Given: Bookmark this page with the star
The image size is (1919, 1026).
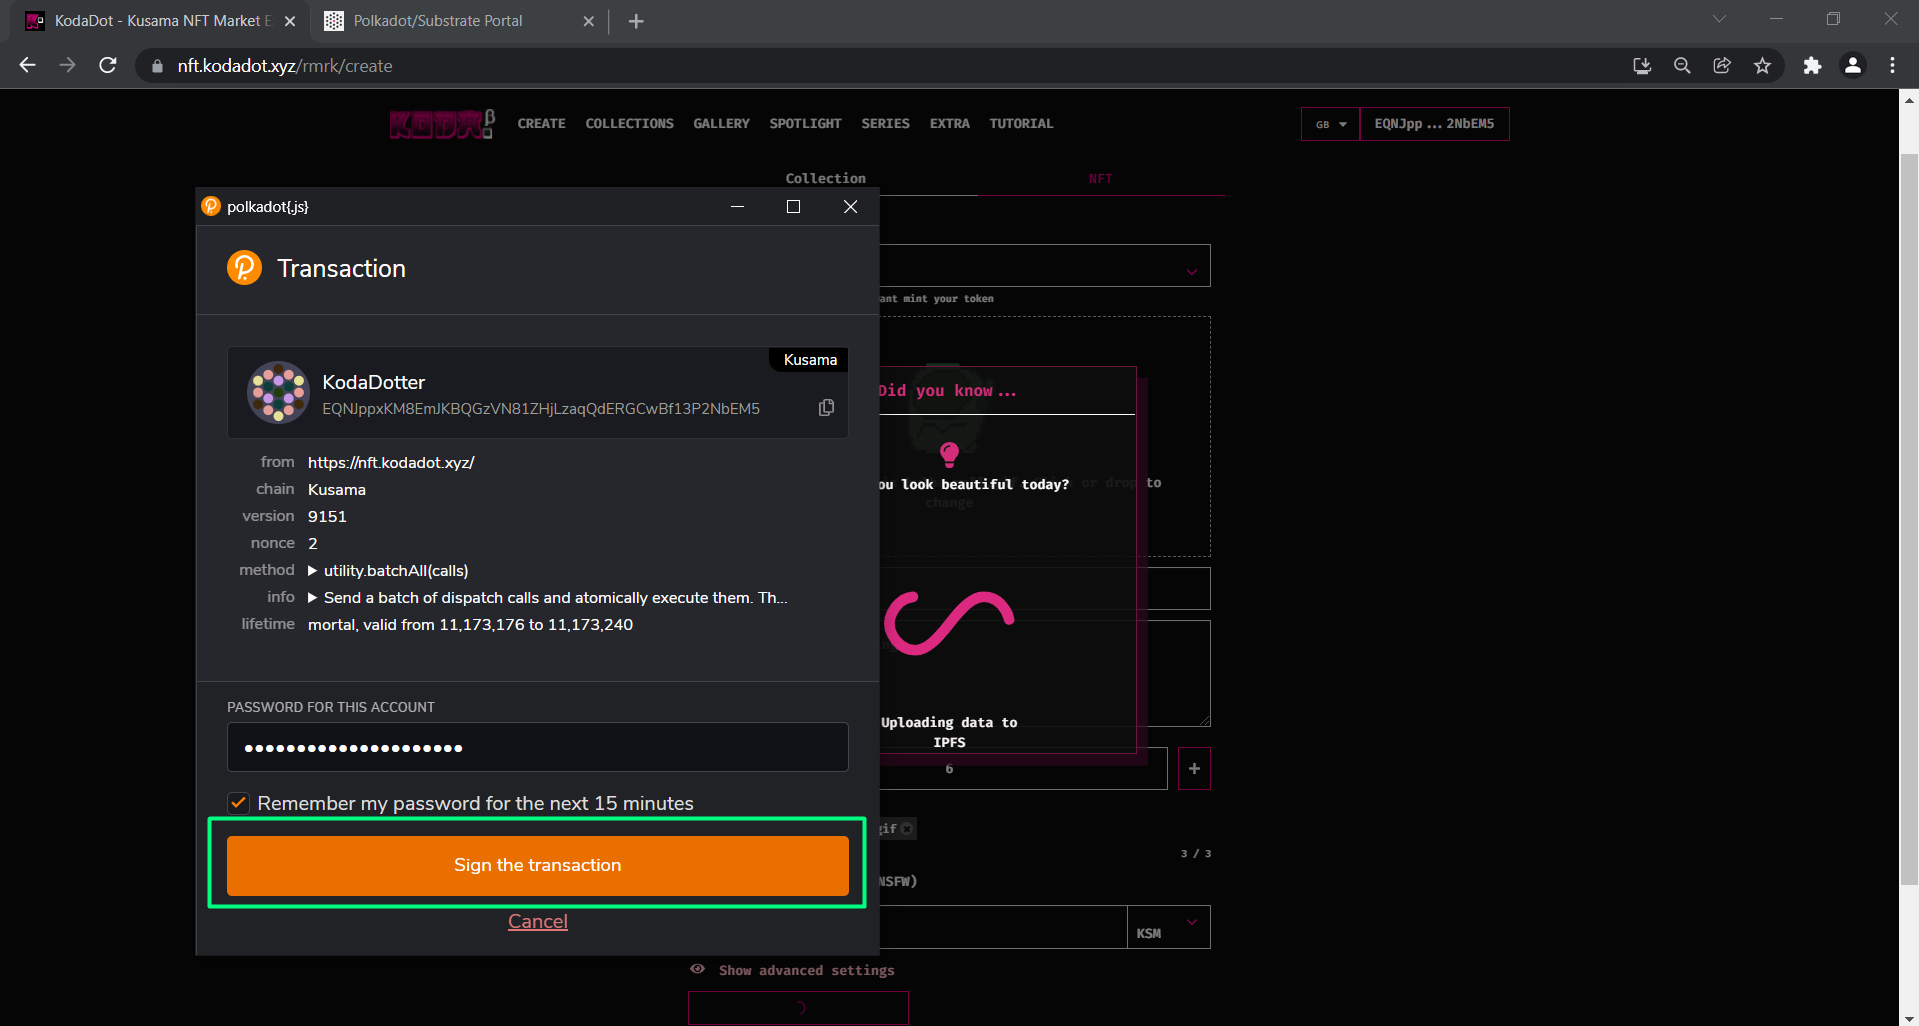Looking at the screenshot, I should (x=1762, y=66).
